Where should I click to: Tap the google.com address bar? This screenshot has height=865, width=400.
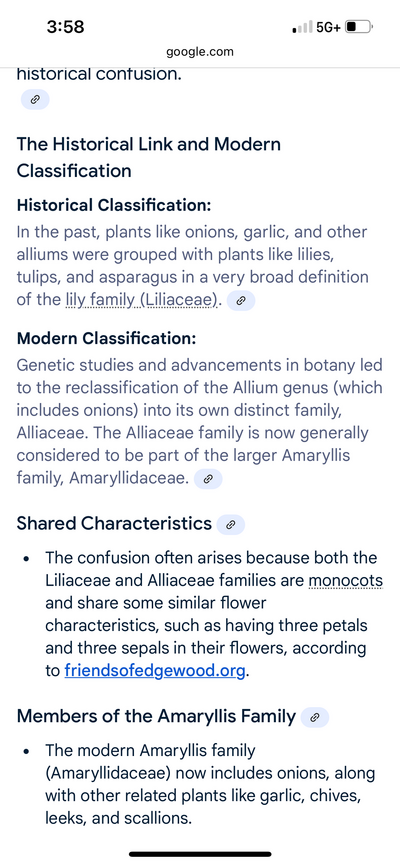[200, 52]
